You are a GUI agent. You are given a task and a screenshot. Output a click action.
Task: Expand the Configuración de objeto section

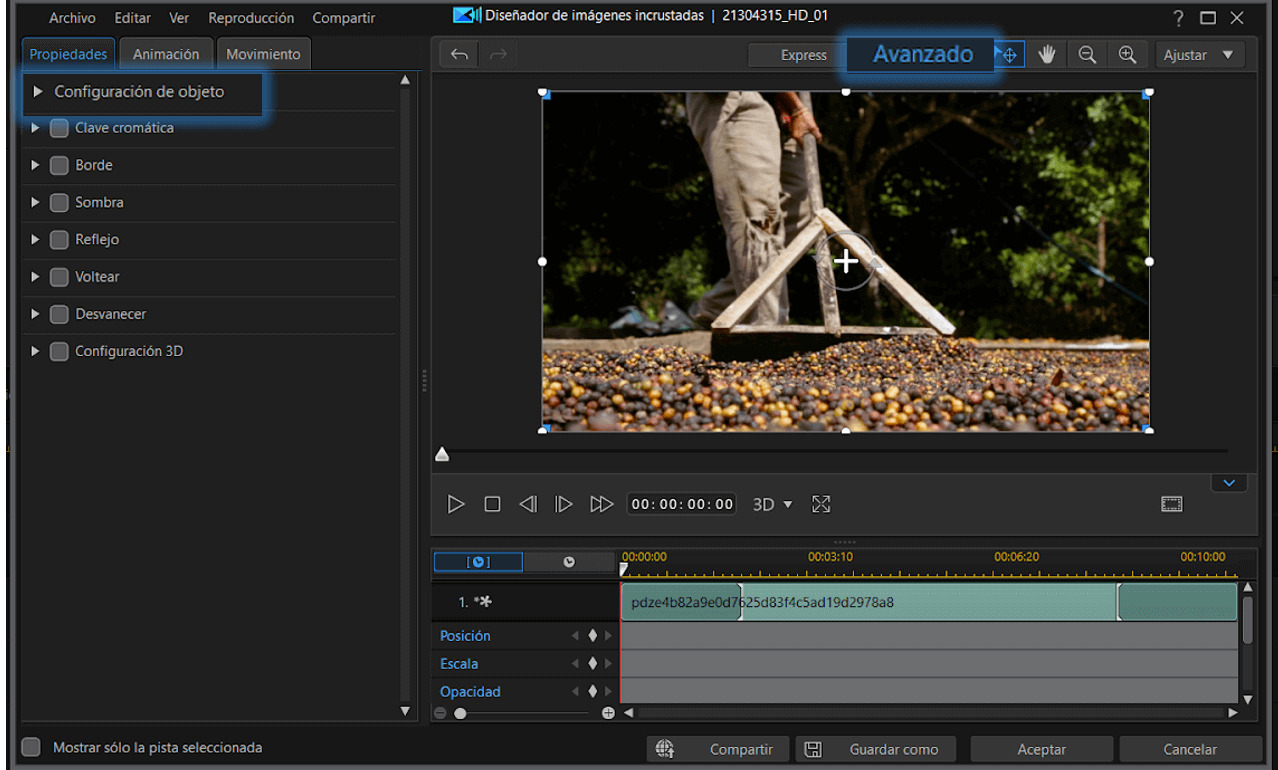click(38, 92)
